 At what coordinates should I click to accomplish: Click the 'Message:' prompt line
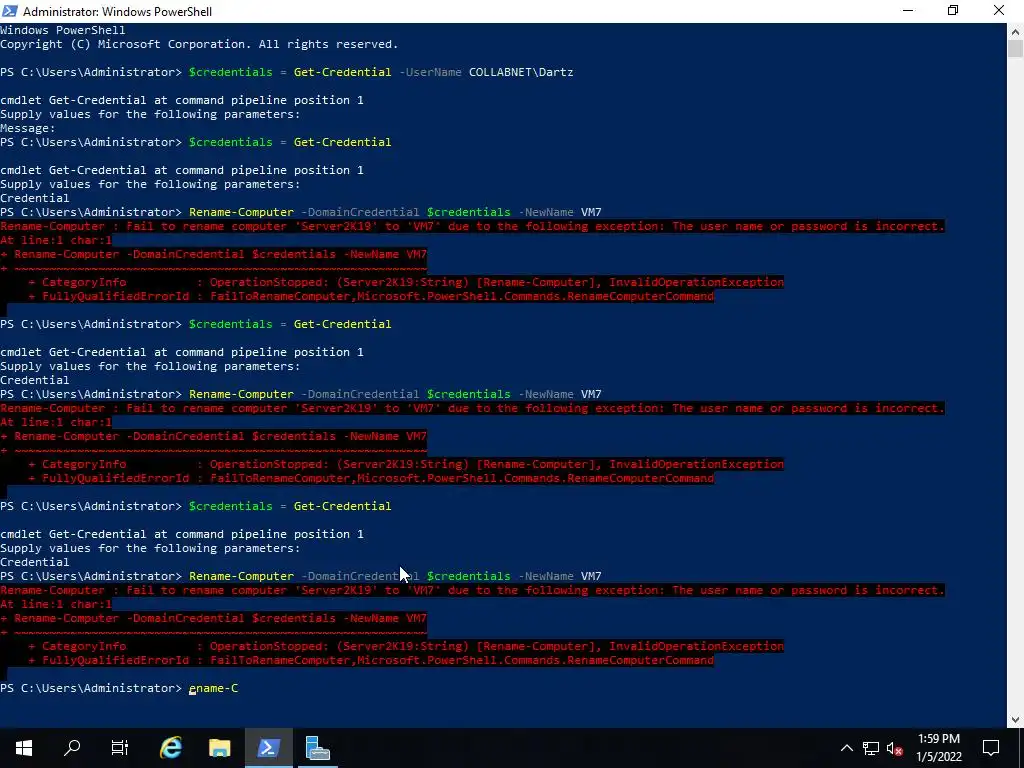(x=28, y=128)
